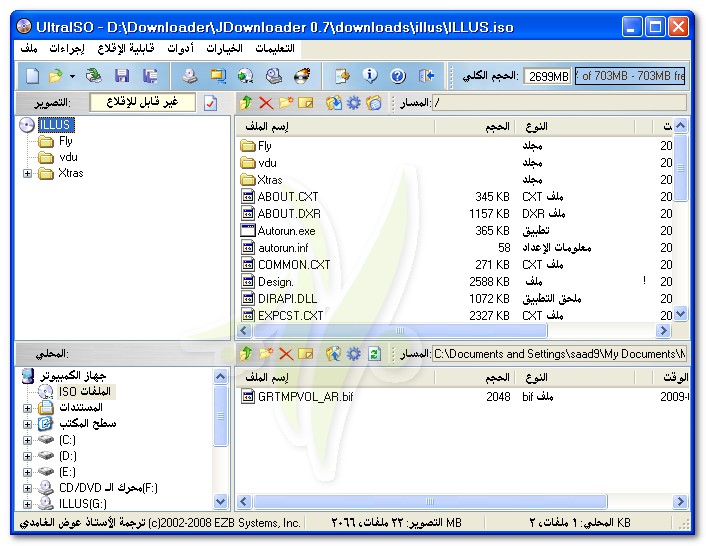Expand the ILLUS(G:) drive node
This screenshot has width=706, height=546.
[27, 504]
